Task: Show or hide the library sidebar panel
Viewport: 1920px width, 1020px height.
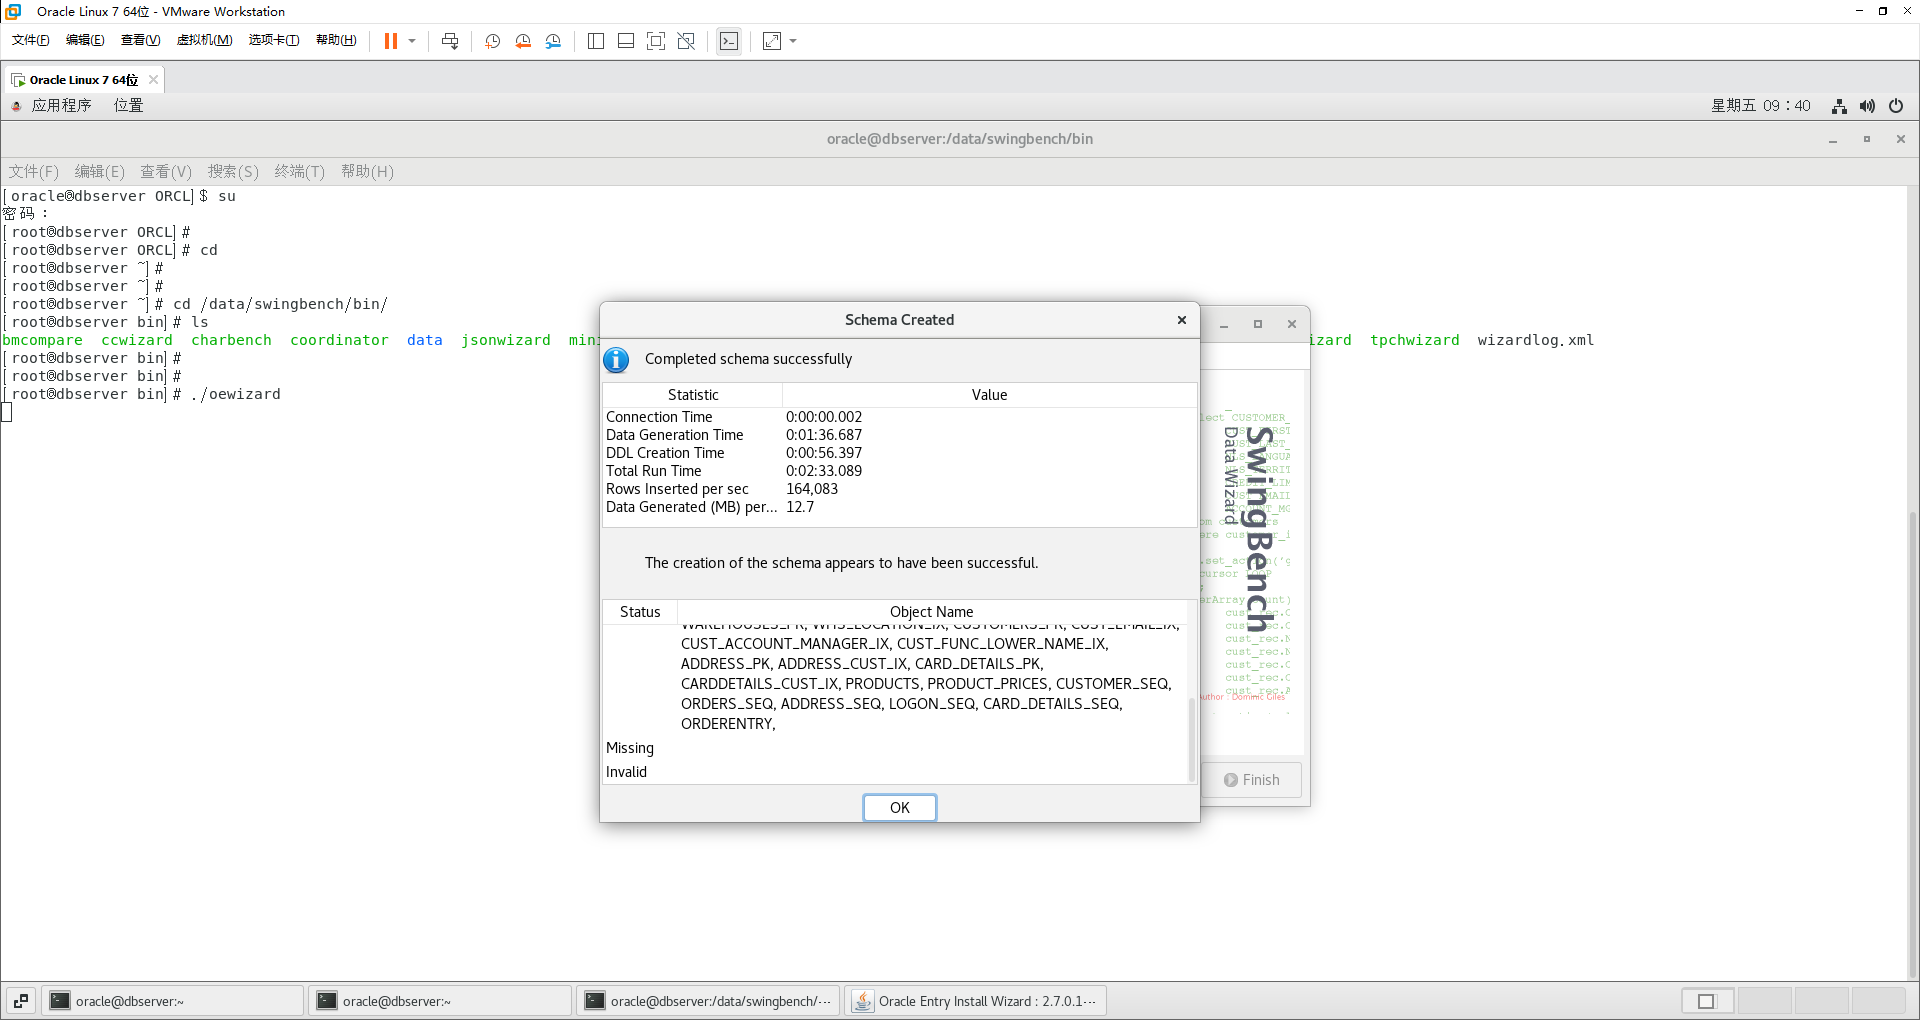Action: click(596, 41)
